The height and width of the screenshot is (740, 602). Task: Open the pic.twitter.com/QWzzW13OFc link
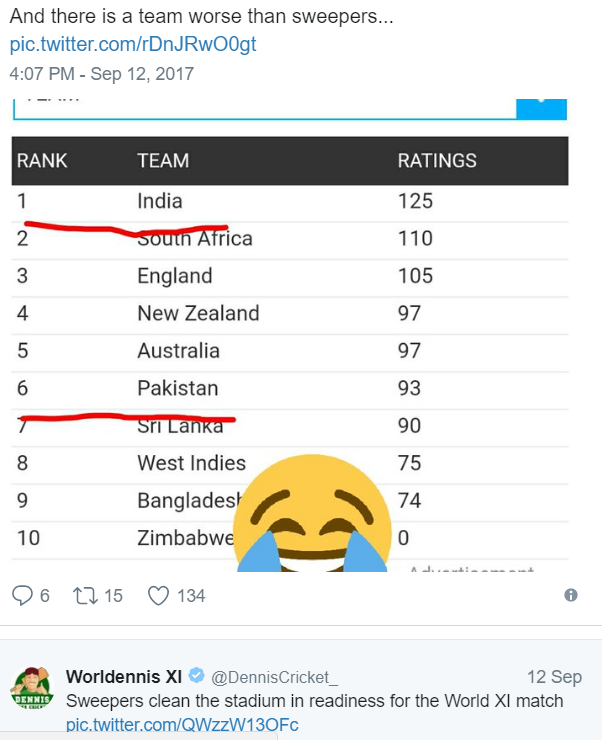(x=182, y=725)
